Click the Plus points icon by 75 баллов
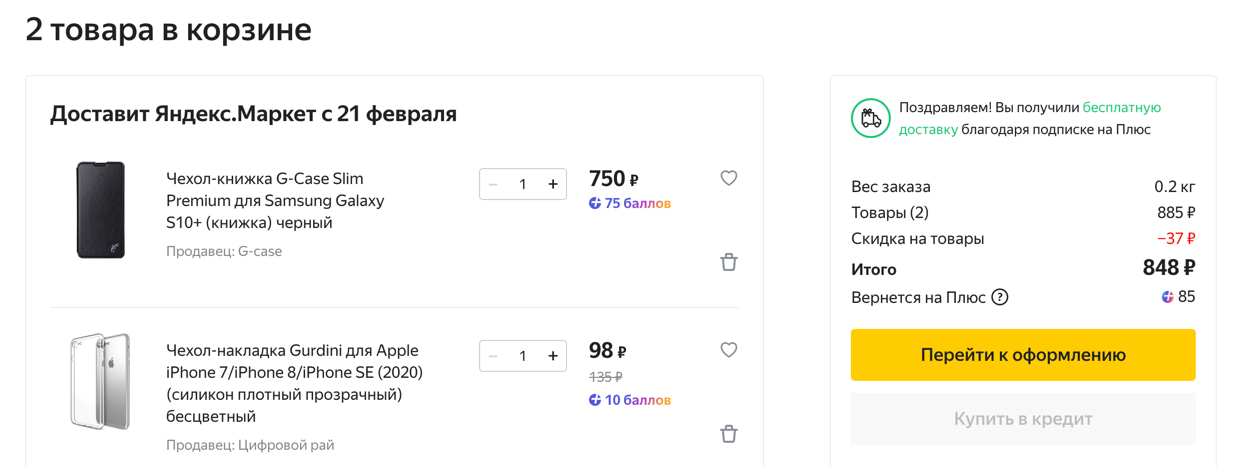This screenshot has width=1237, height=466. point(595,203)
